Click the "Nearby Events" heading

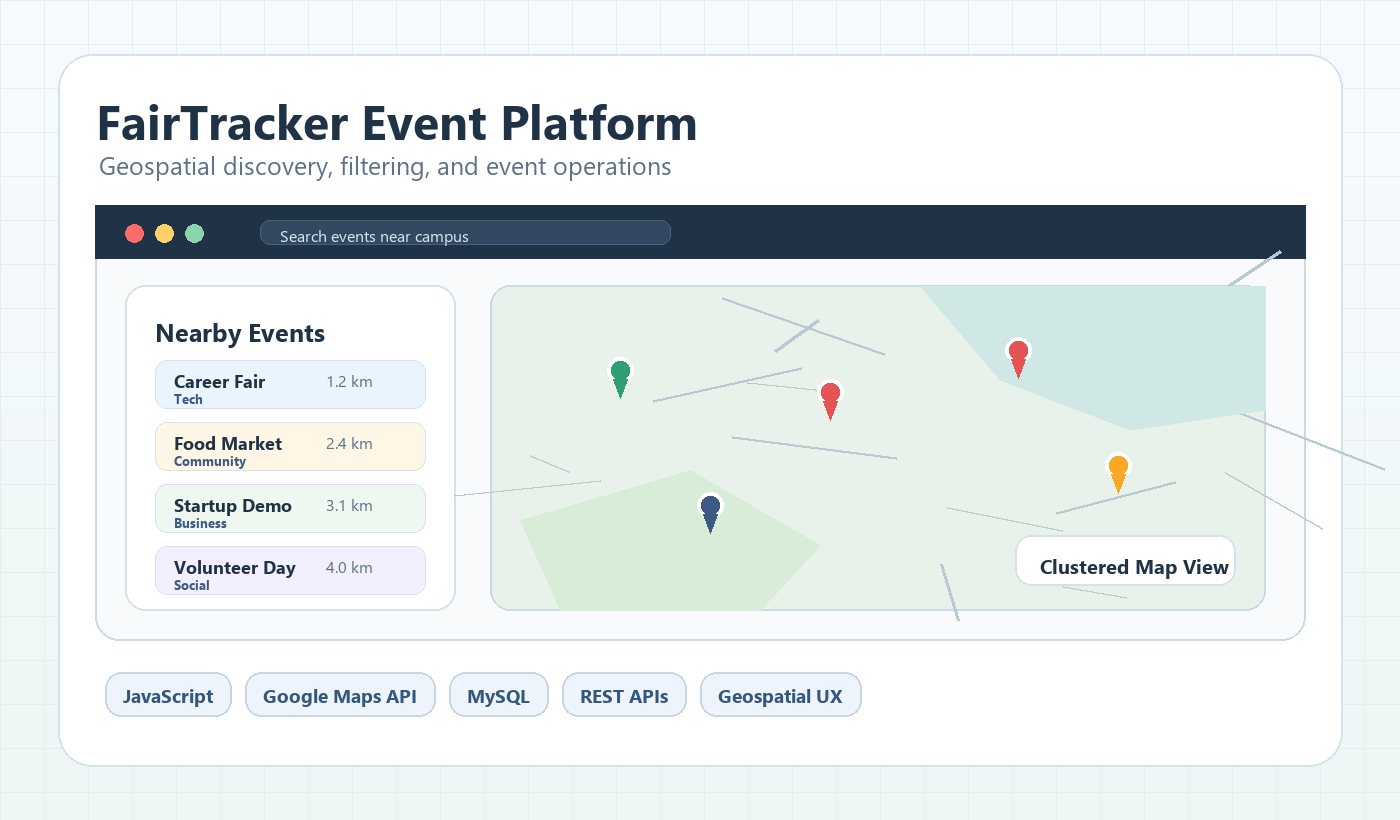coord(240,334)
